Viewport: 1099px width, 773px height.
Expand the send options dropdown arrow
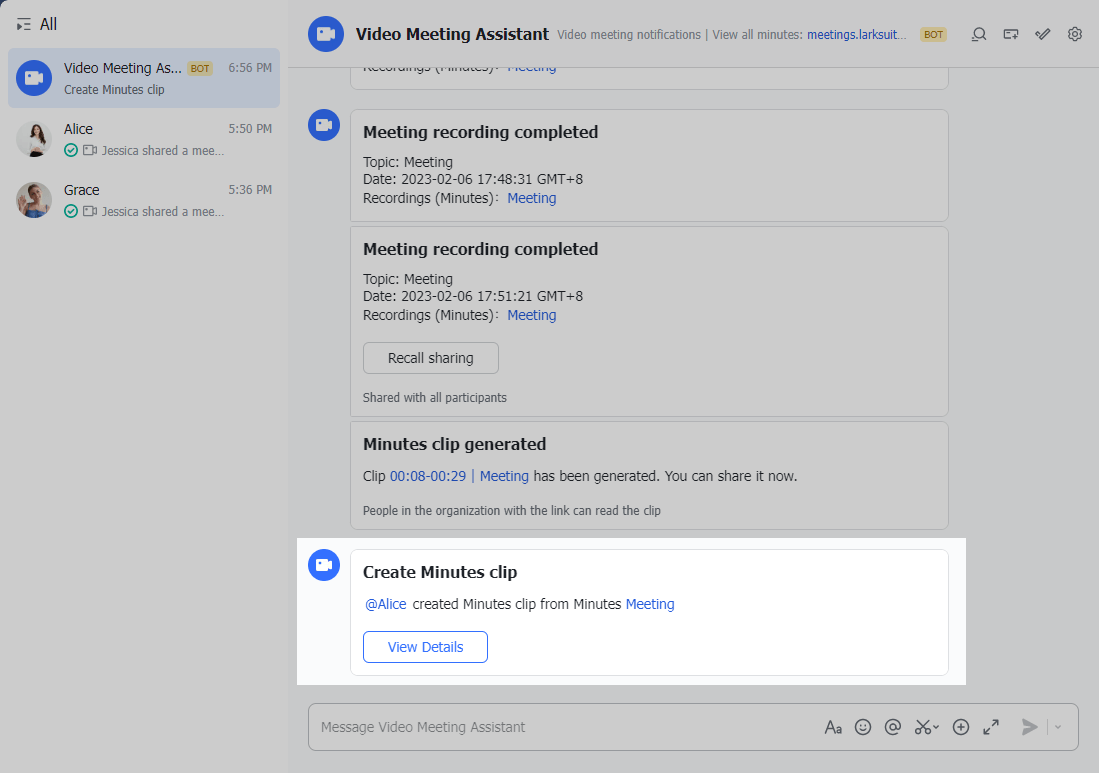tap(1058, 727)
